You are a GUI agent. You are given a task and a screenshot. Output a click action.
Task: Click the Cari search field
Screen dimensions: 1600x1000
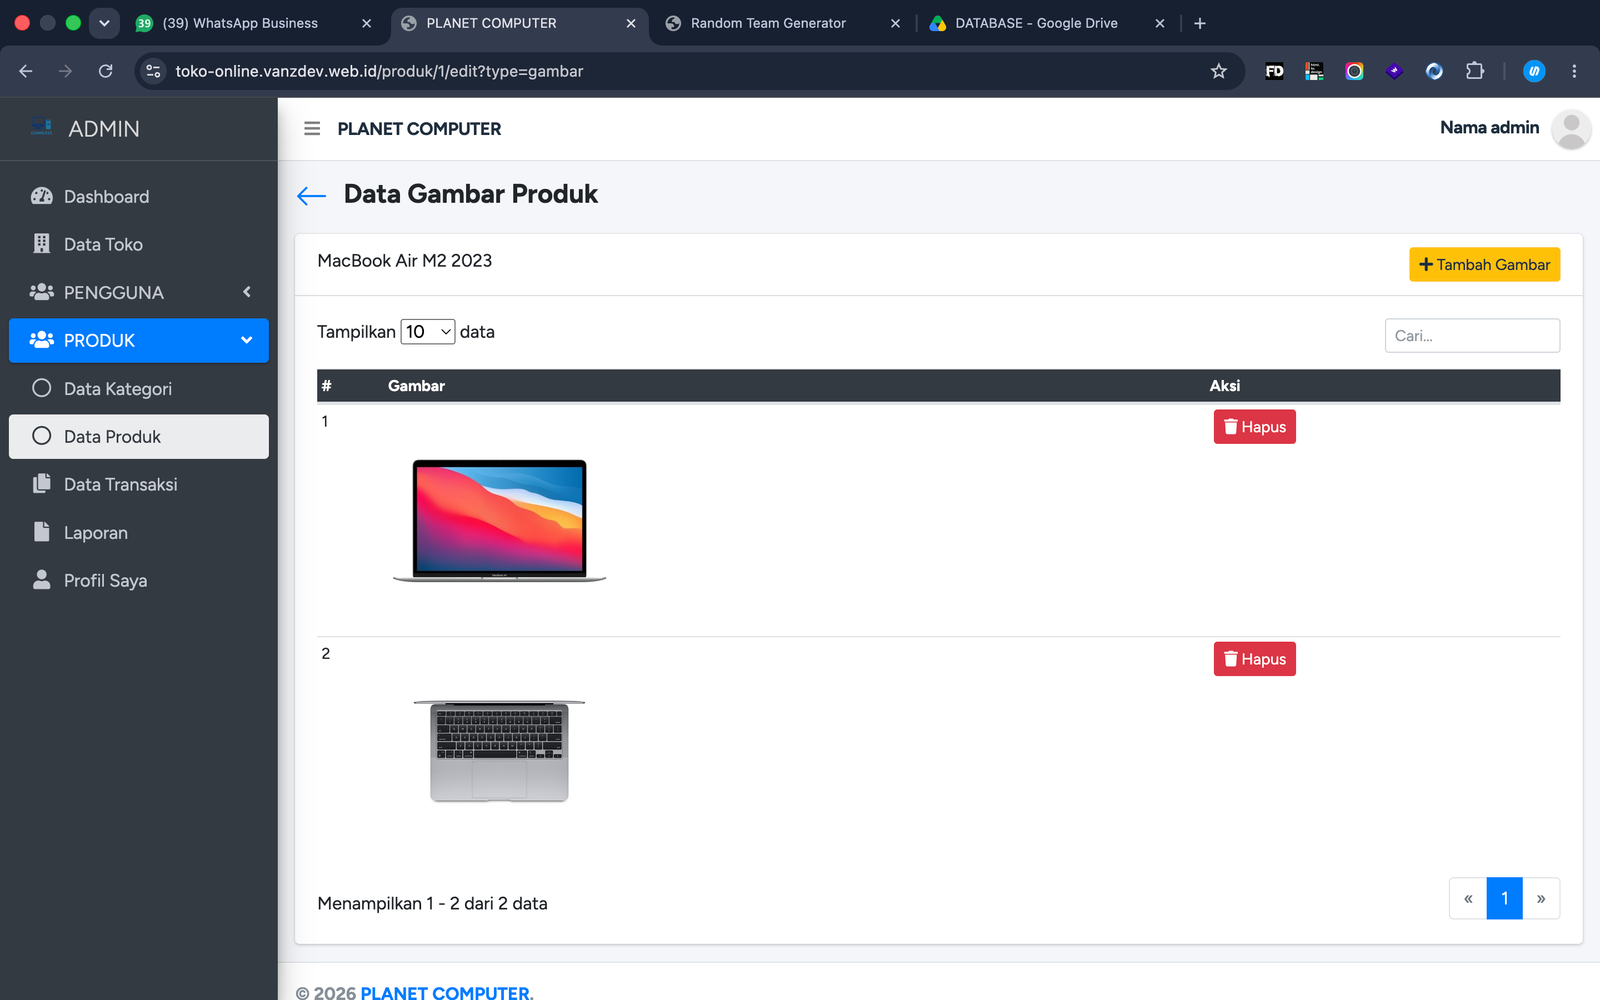pyautogui.click(x=1472, y=336)
